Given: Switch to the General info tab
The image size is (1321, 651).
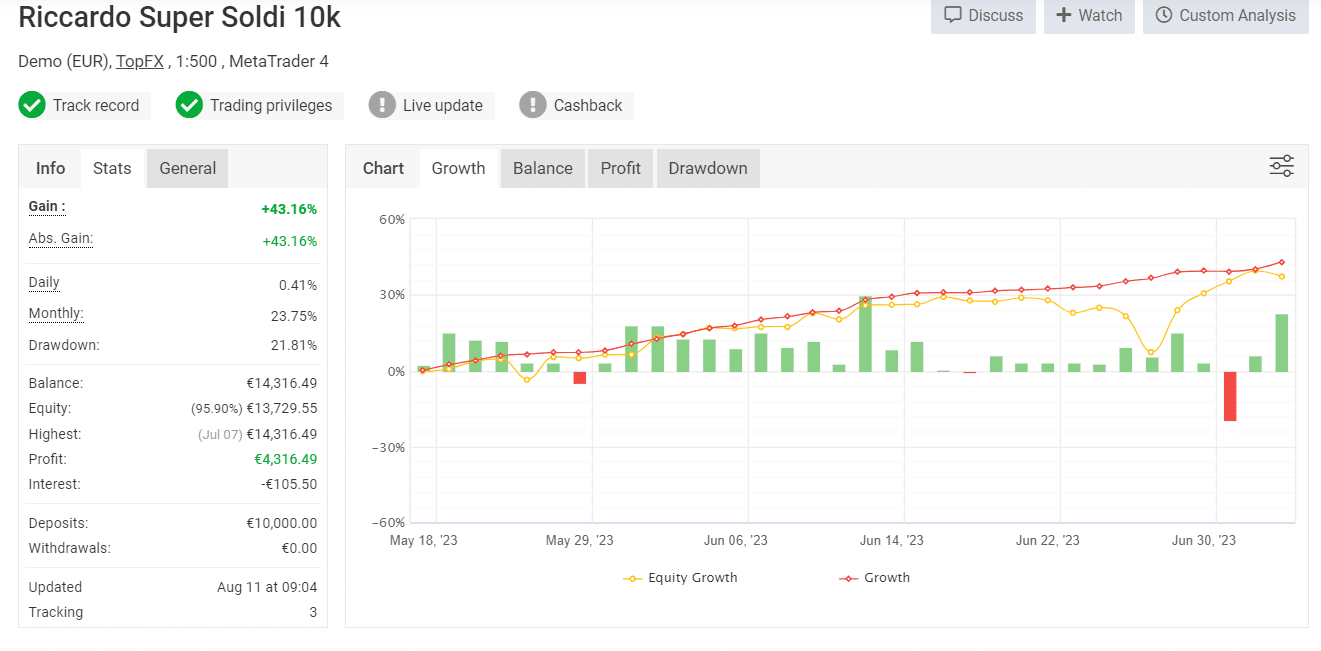Looking at the screenshot, I should 187,168.
